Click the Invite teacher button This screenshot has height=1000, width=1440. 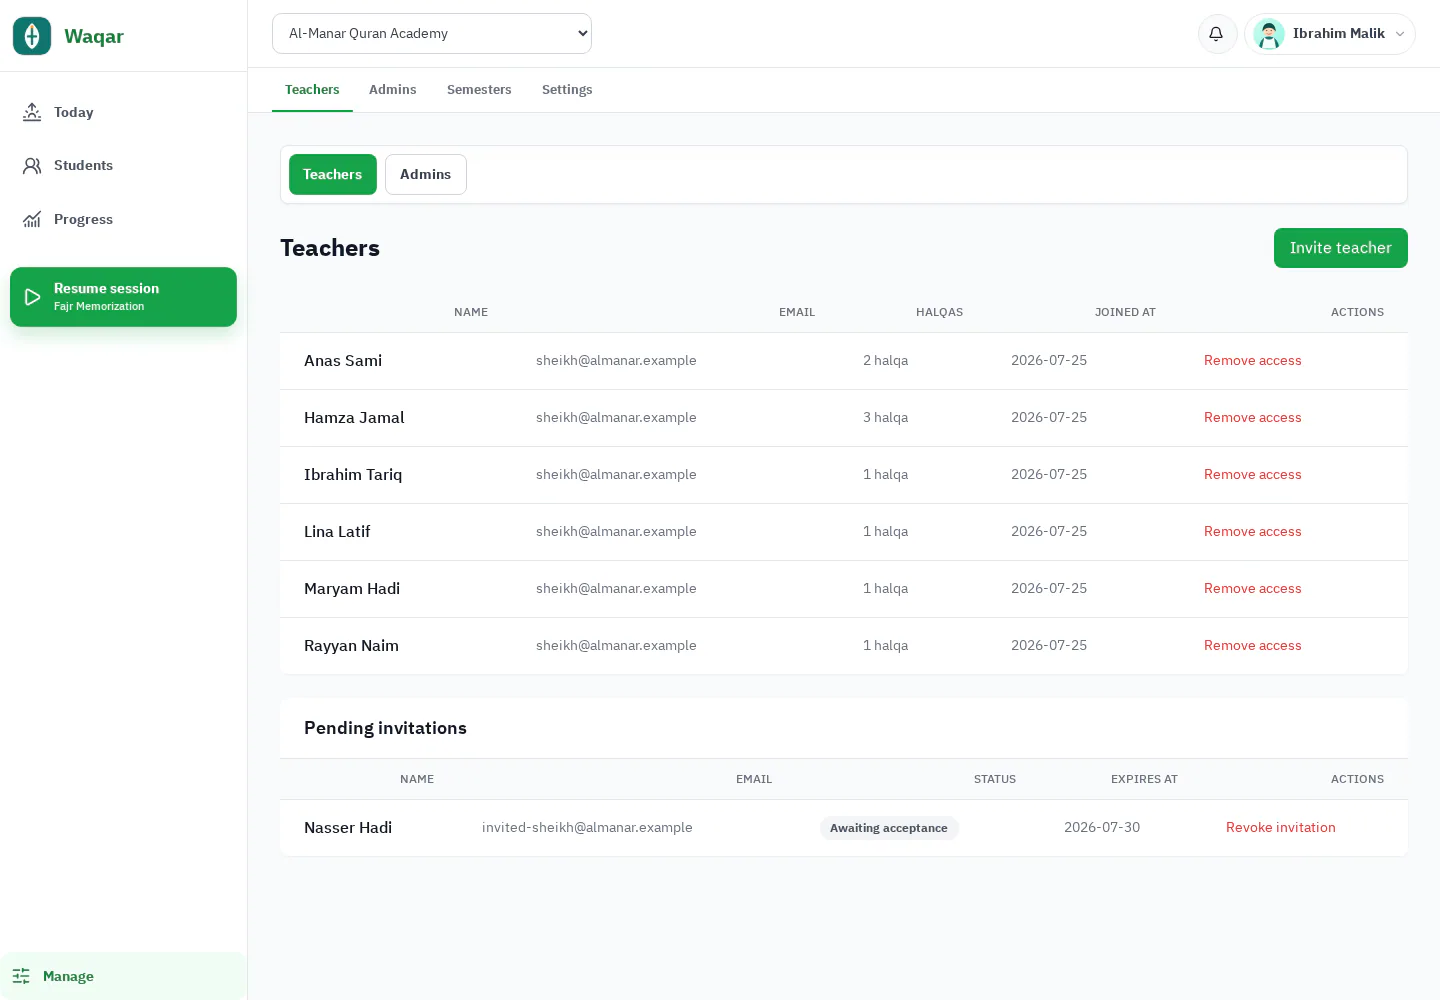[x=1341, y=248]
